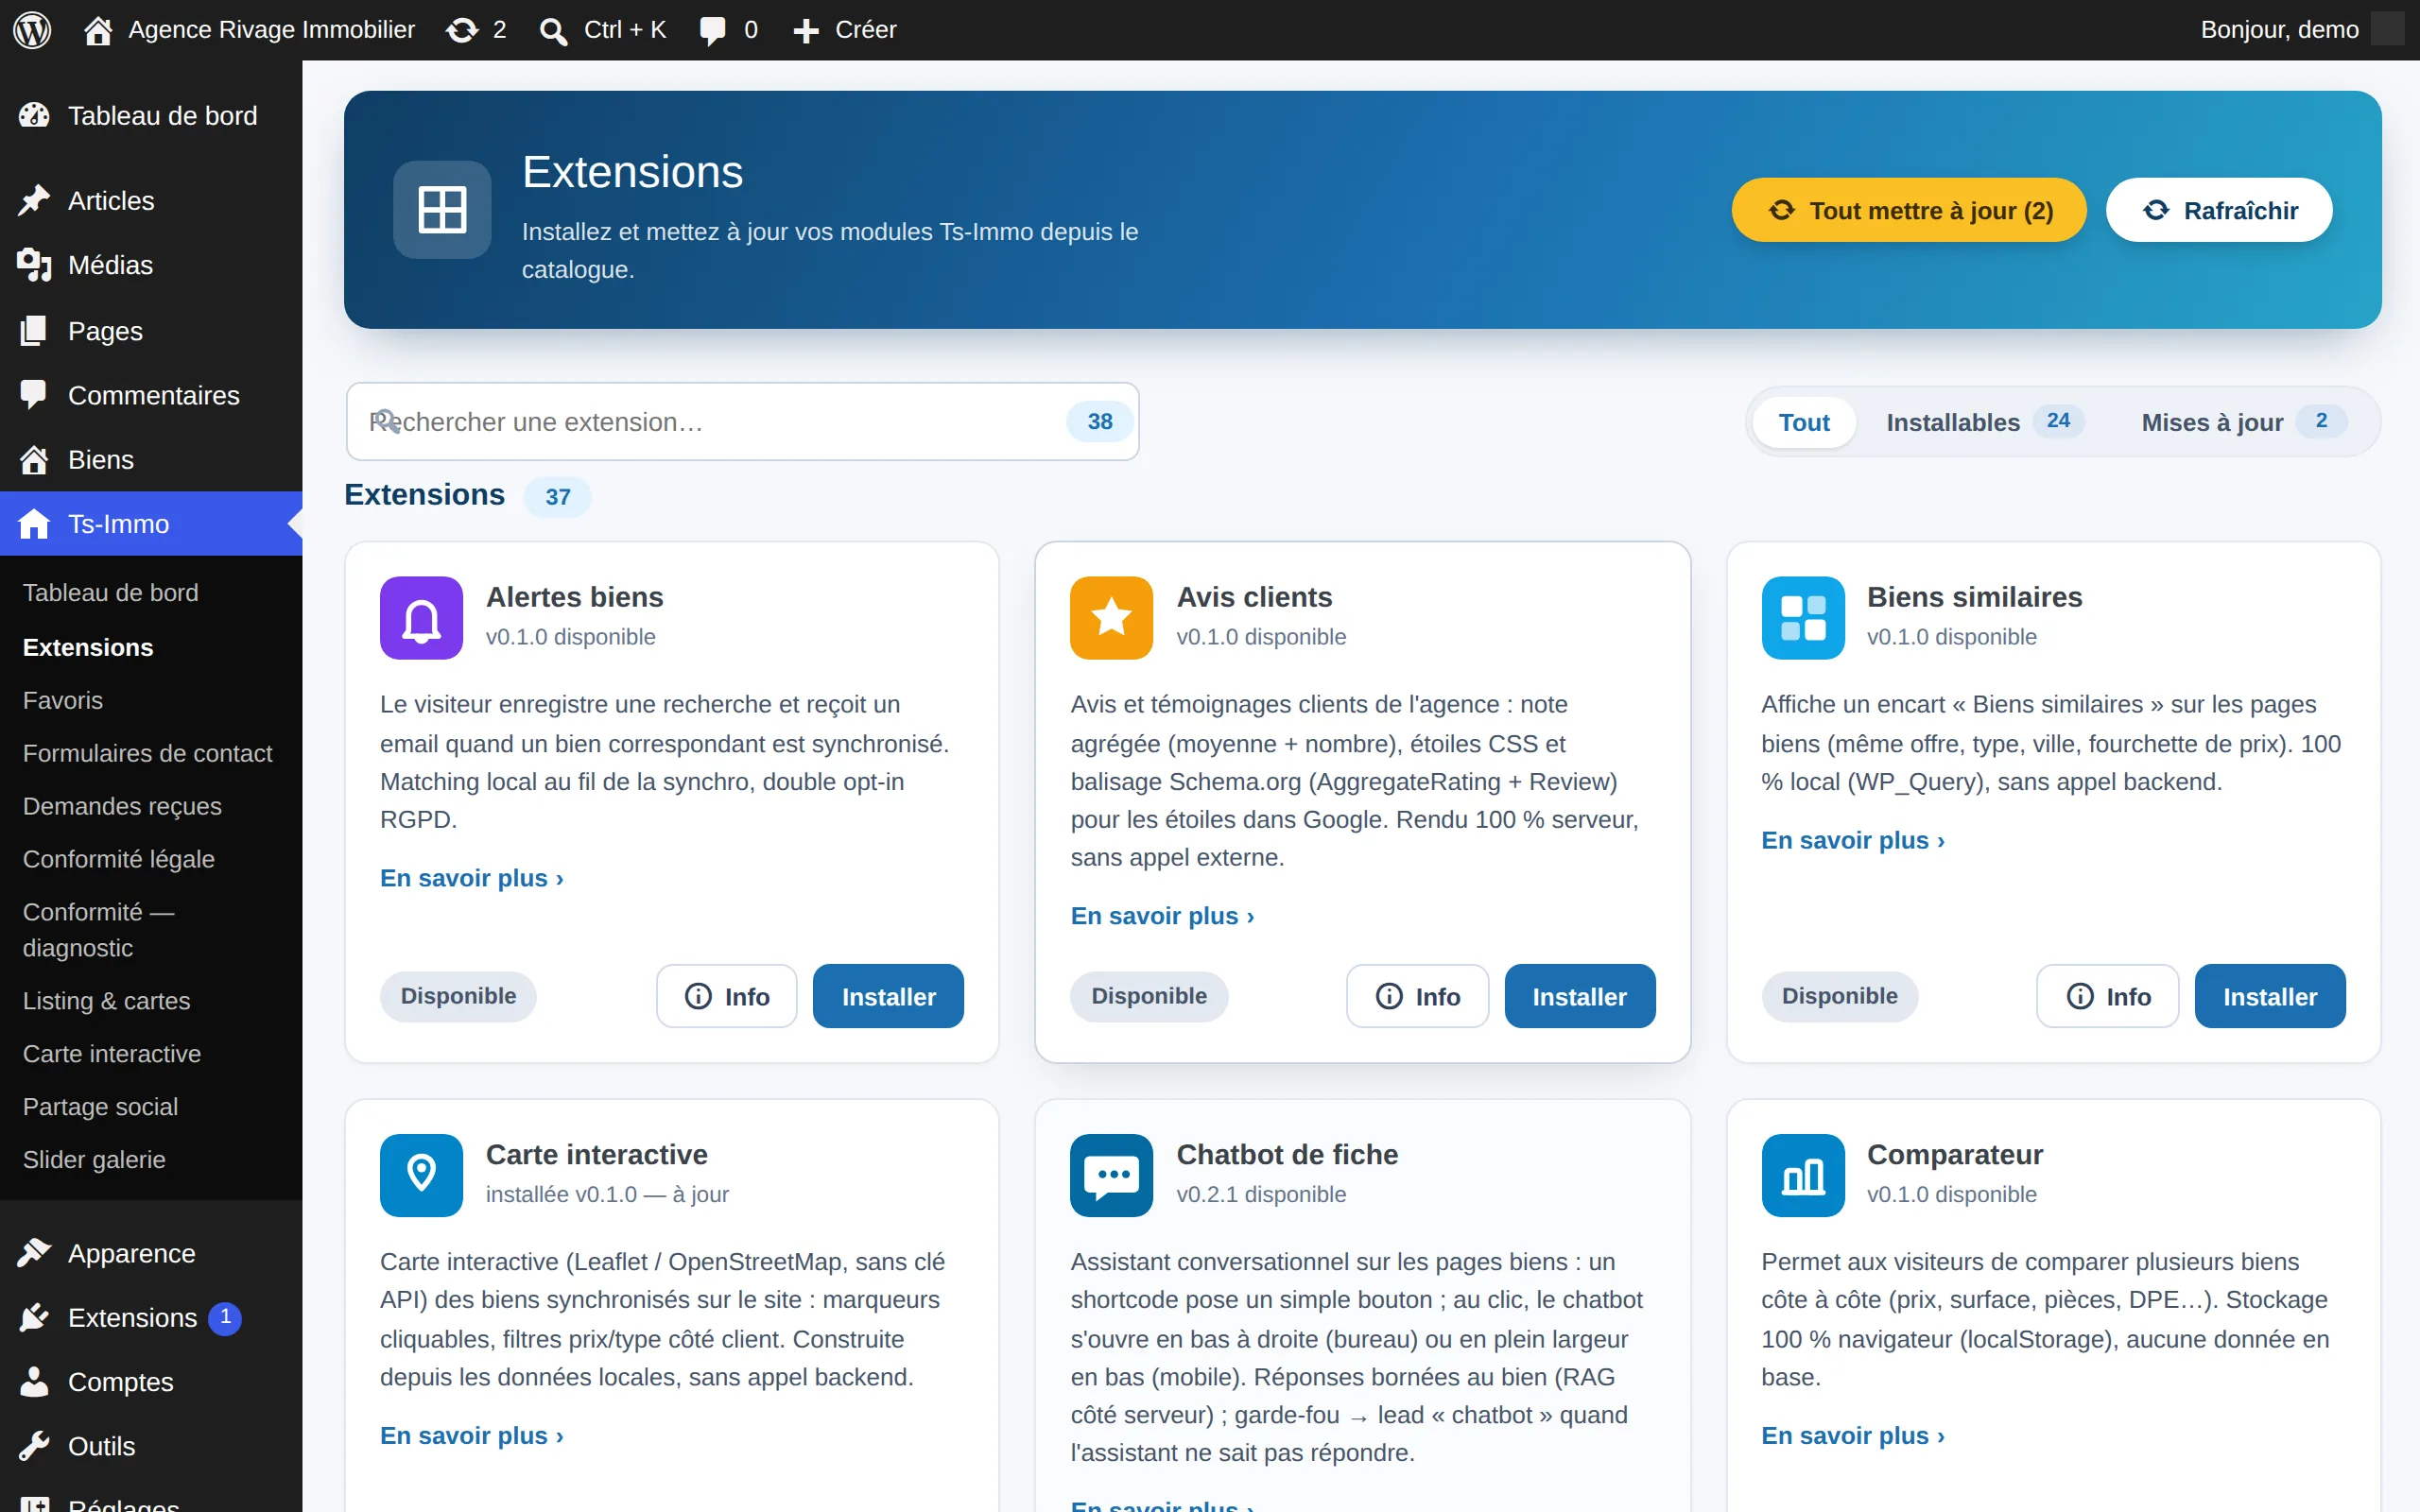The image size is (2420, 1512).
Task: Show Info for Alertes biens
Action: pos(726,996)
